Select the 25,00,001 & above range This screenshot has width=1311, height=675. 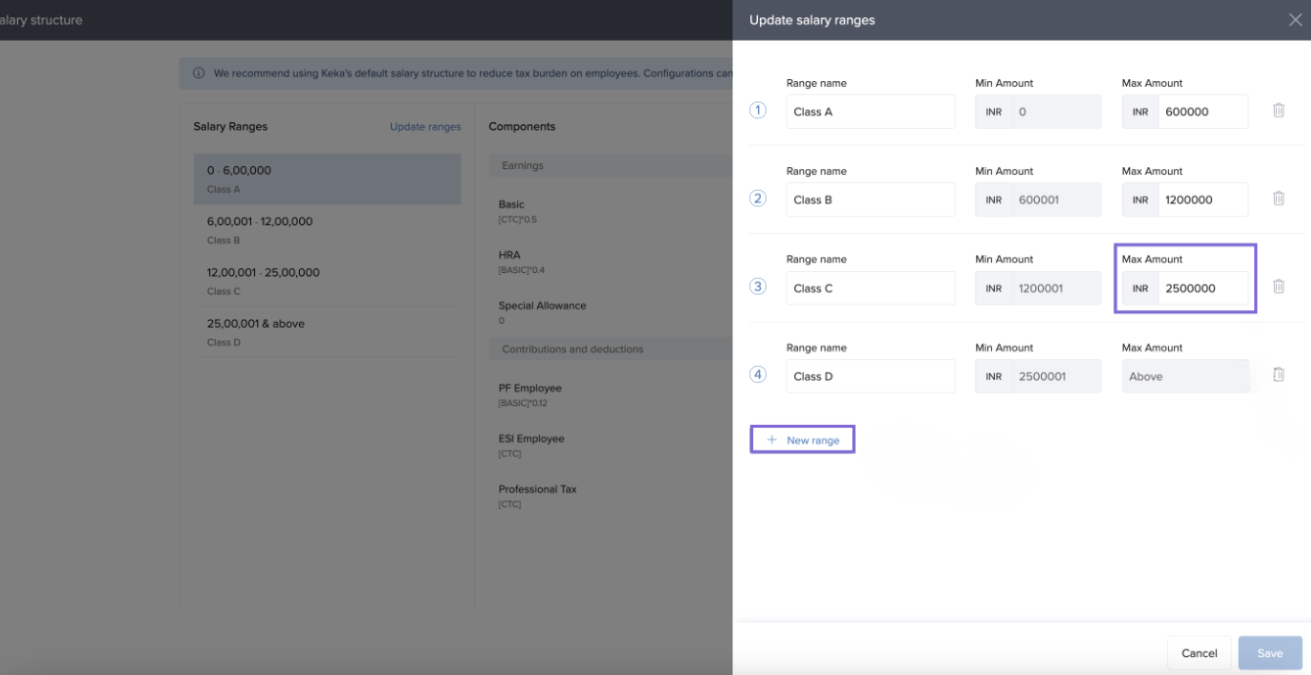pos(327,332)
